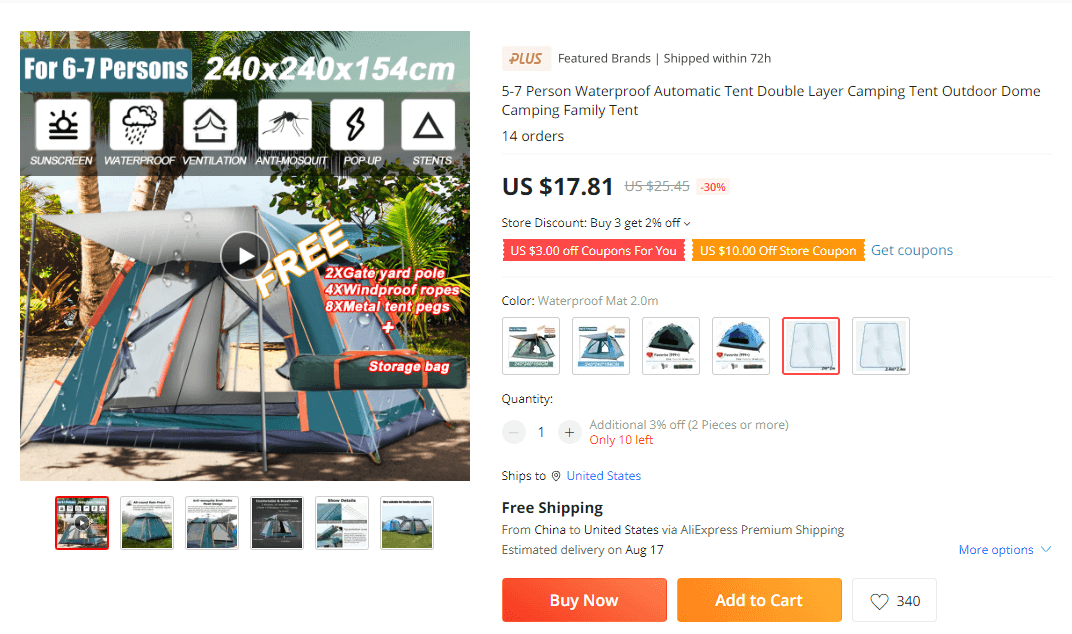The image size is (1072, 634).
Task: Open the second gallery thumbnail image
Action: click(147, 523)
